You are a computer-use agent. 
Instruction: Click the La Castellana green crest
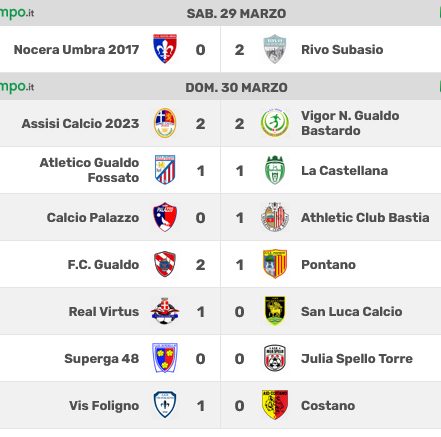pyautogui.click(x=275, y=170)
